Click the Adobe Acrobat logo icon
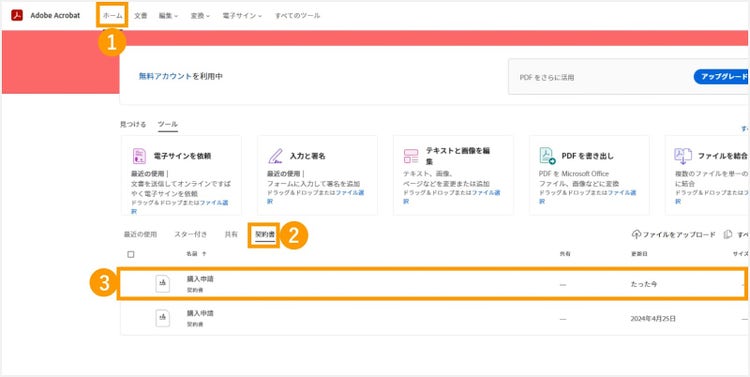Screen dimensions: 750x377 tap(18, 15)
